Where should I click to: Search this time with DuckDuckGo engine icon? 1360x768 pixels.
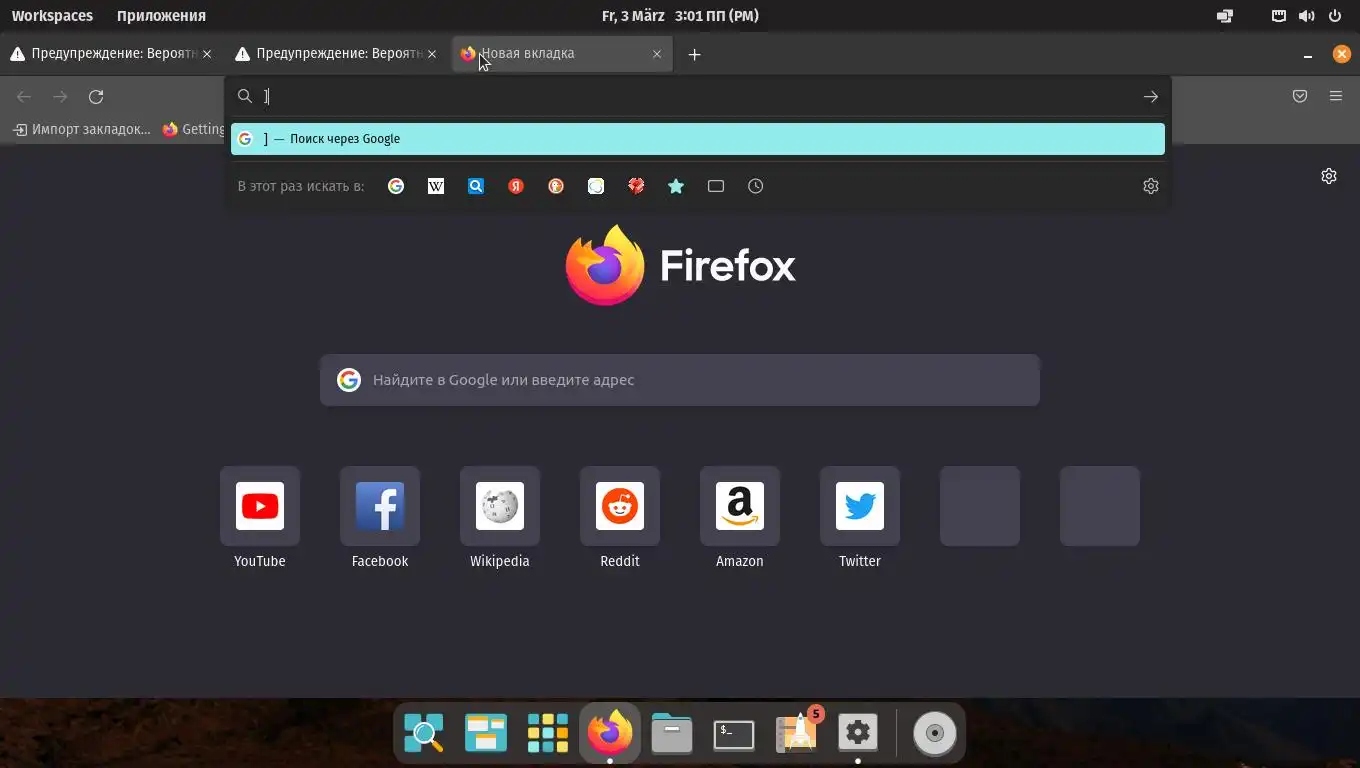tap(556, 186)
